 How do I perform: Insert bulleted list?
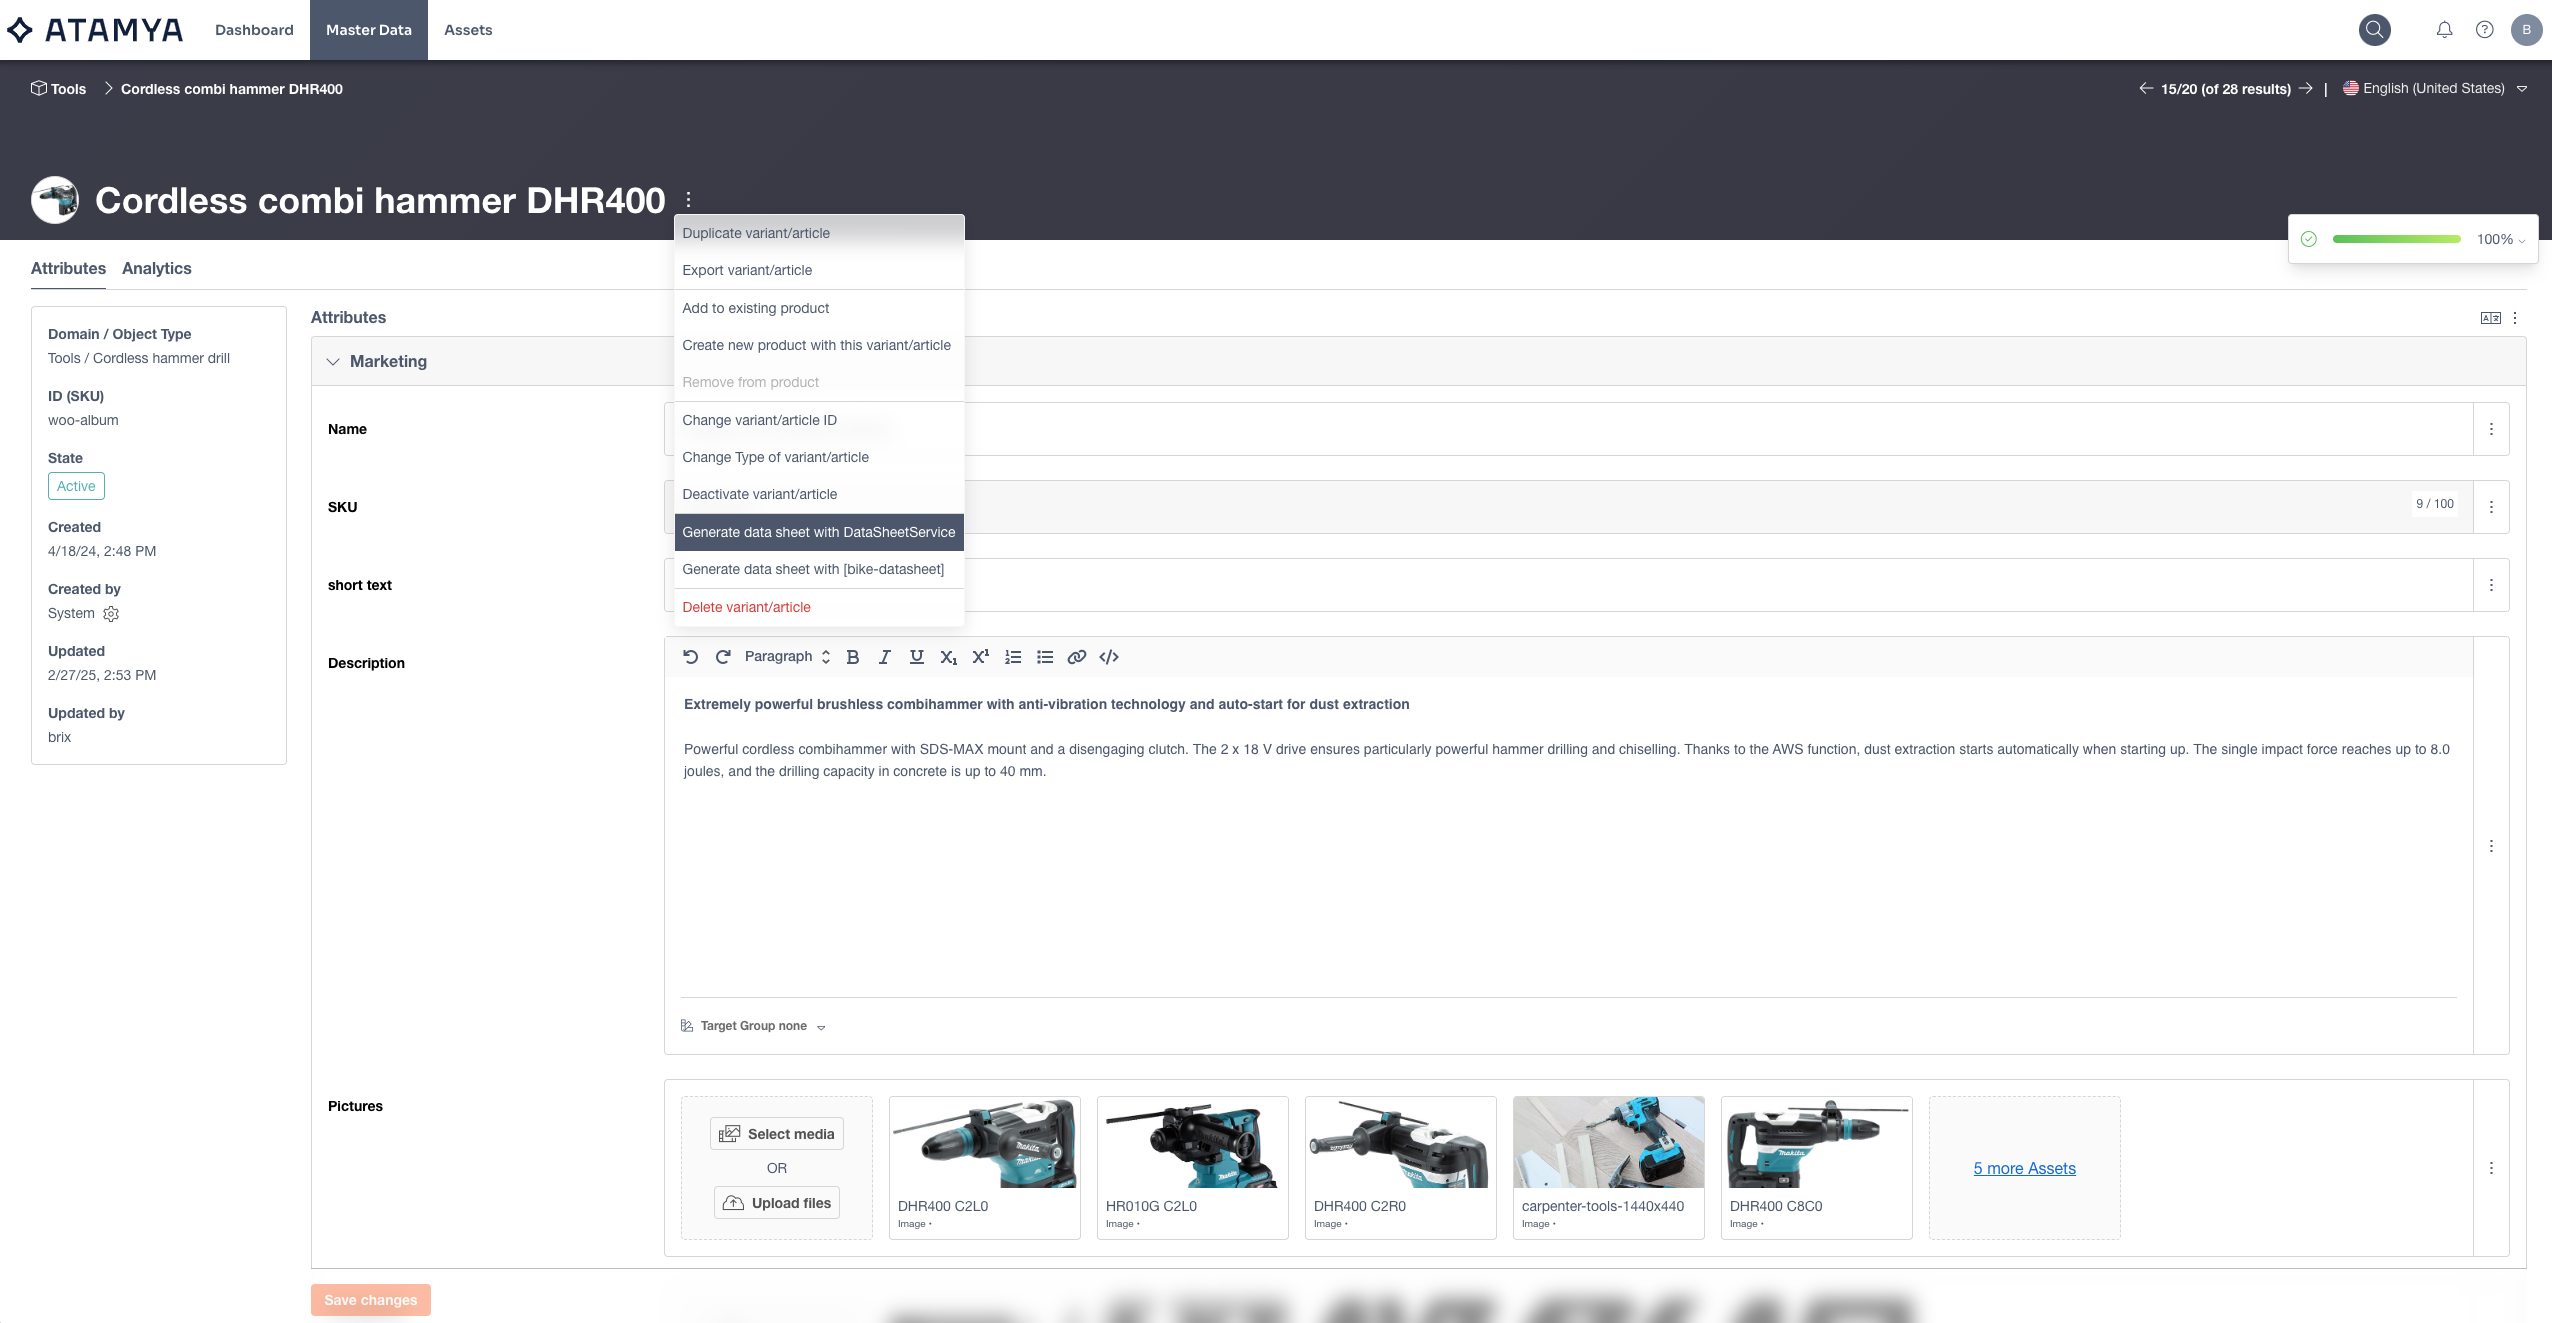[1045, 657]
